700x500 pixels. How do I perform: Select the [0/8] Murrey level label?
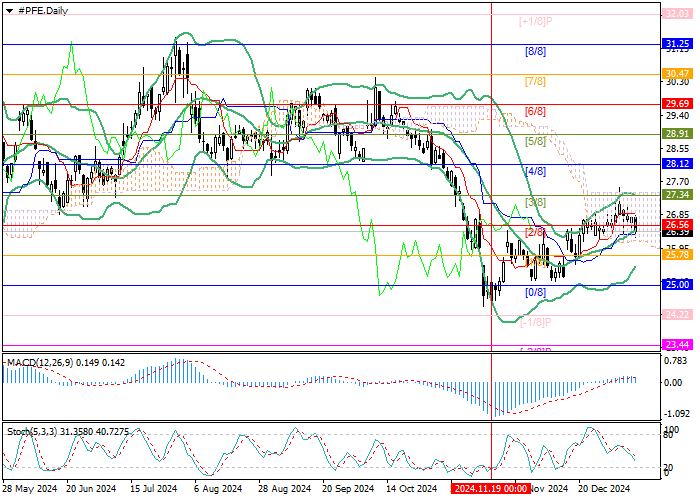[x=535, y=292]
